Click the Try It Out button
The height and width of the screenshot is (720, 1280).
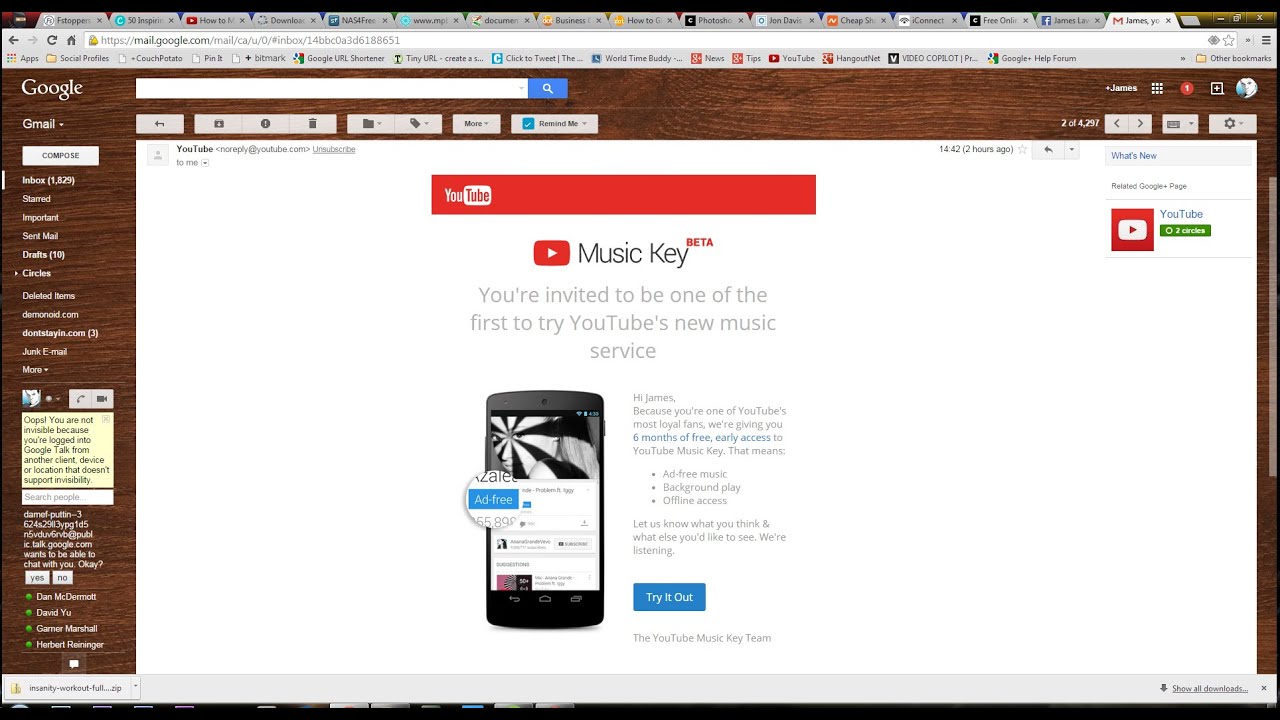coord(669,597)
